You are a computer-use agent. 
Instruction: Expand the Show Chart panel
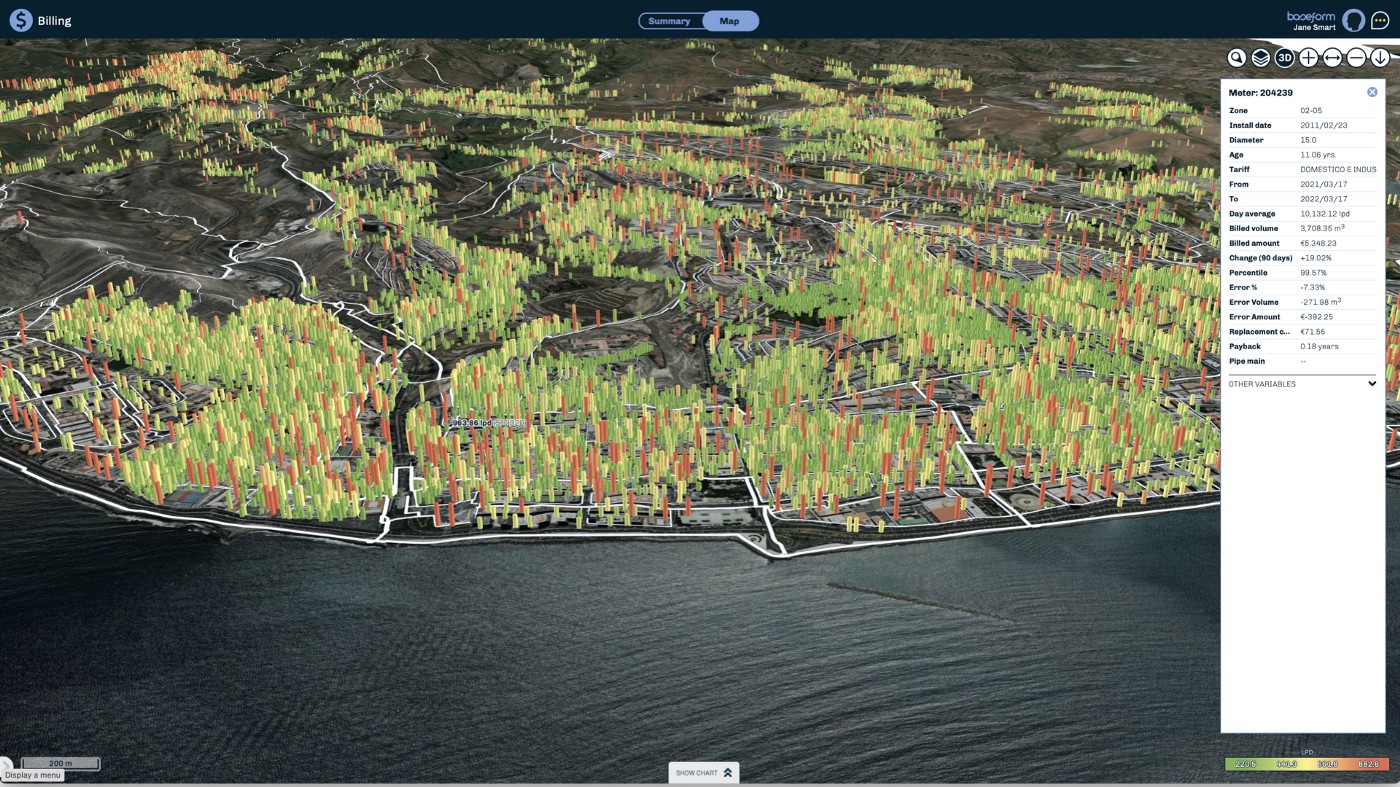pos(704,773)
